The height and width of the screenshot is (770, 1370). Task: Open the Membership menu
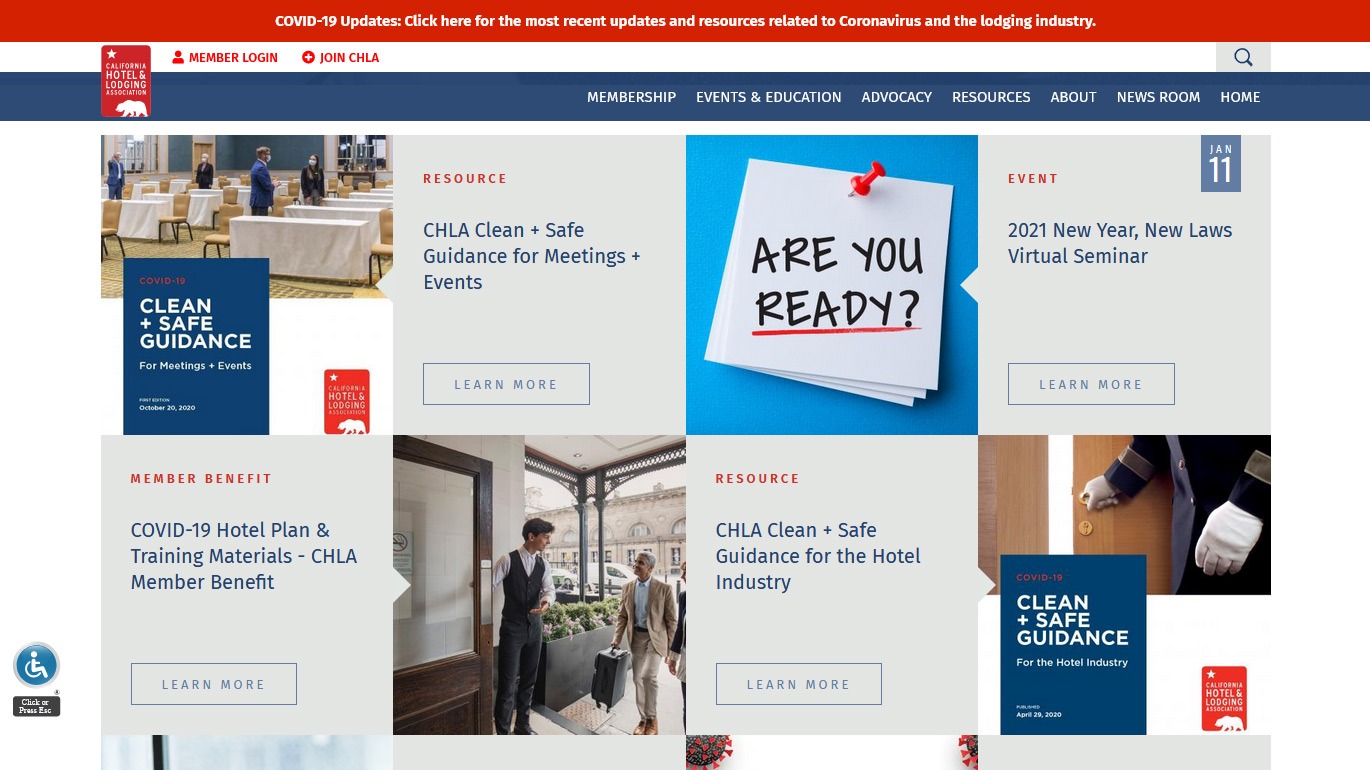631,97
